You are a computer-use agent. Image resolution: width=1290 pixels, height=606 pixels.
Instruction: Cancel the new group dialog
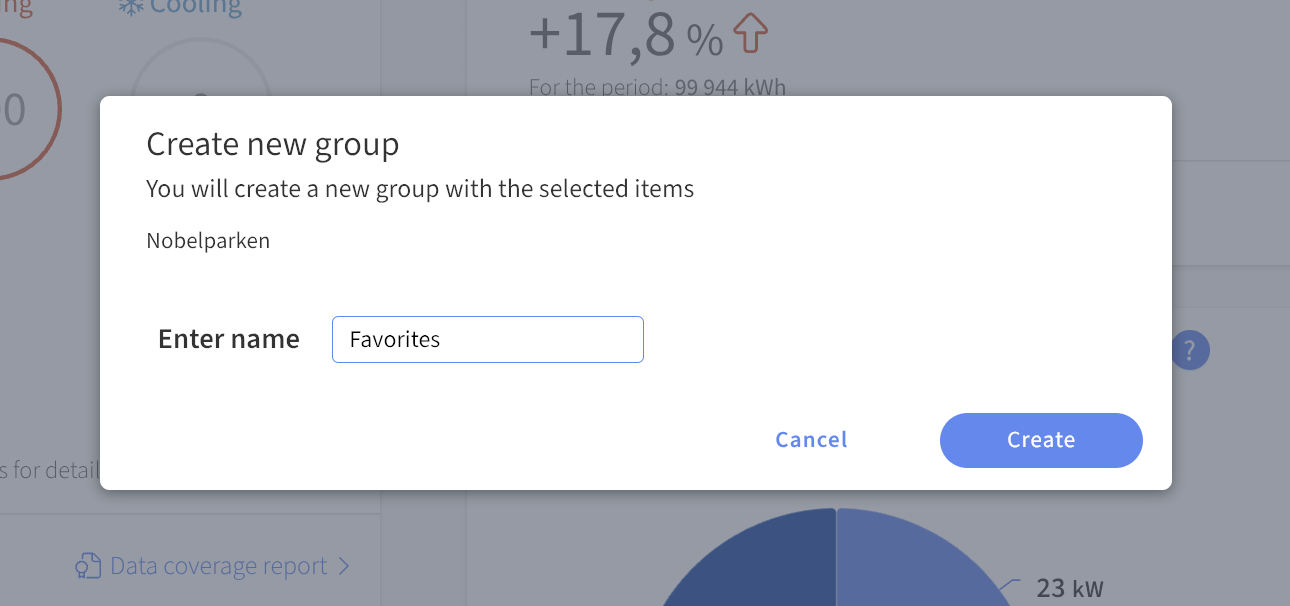pos(811,440)
